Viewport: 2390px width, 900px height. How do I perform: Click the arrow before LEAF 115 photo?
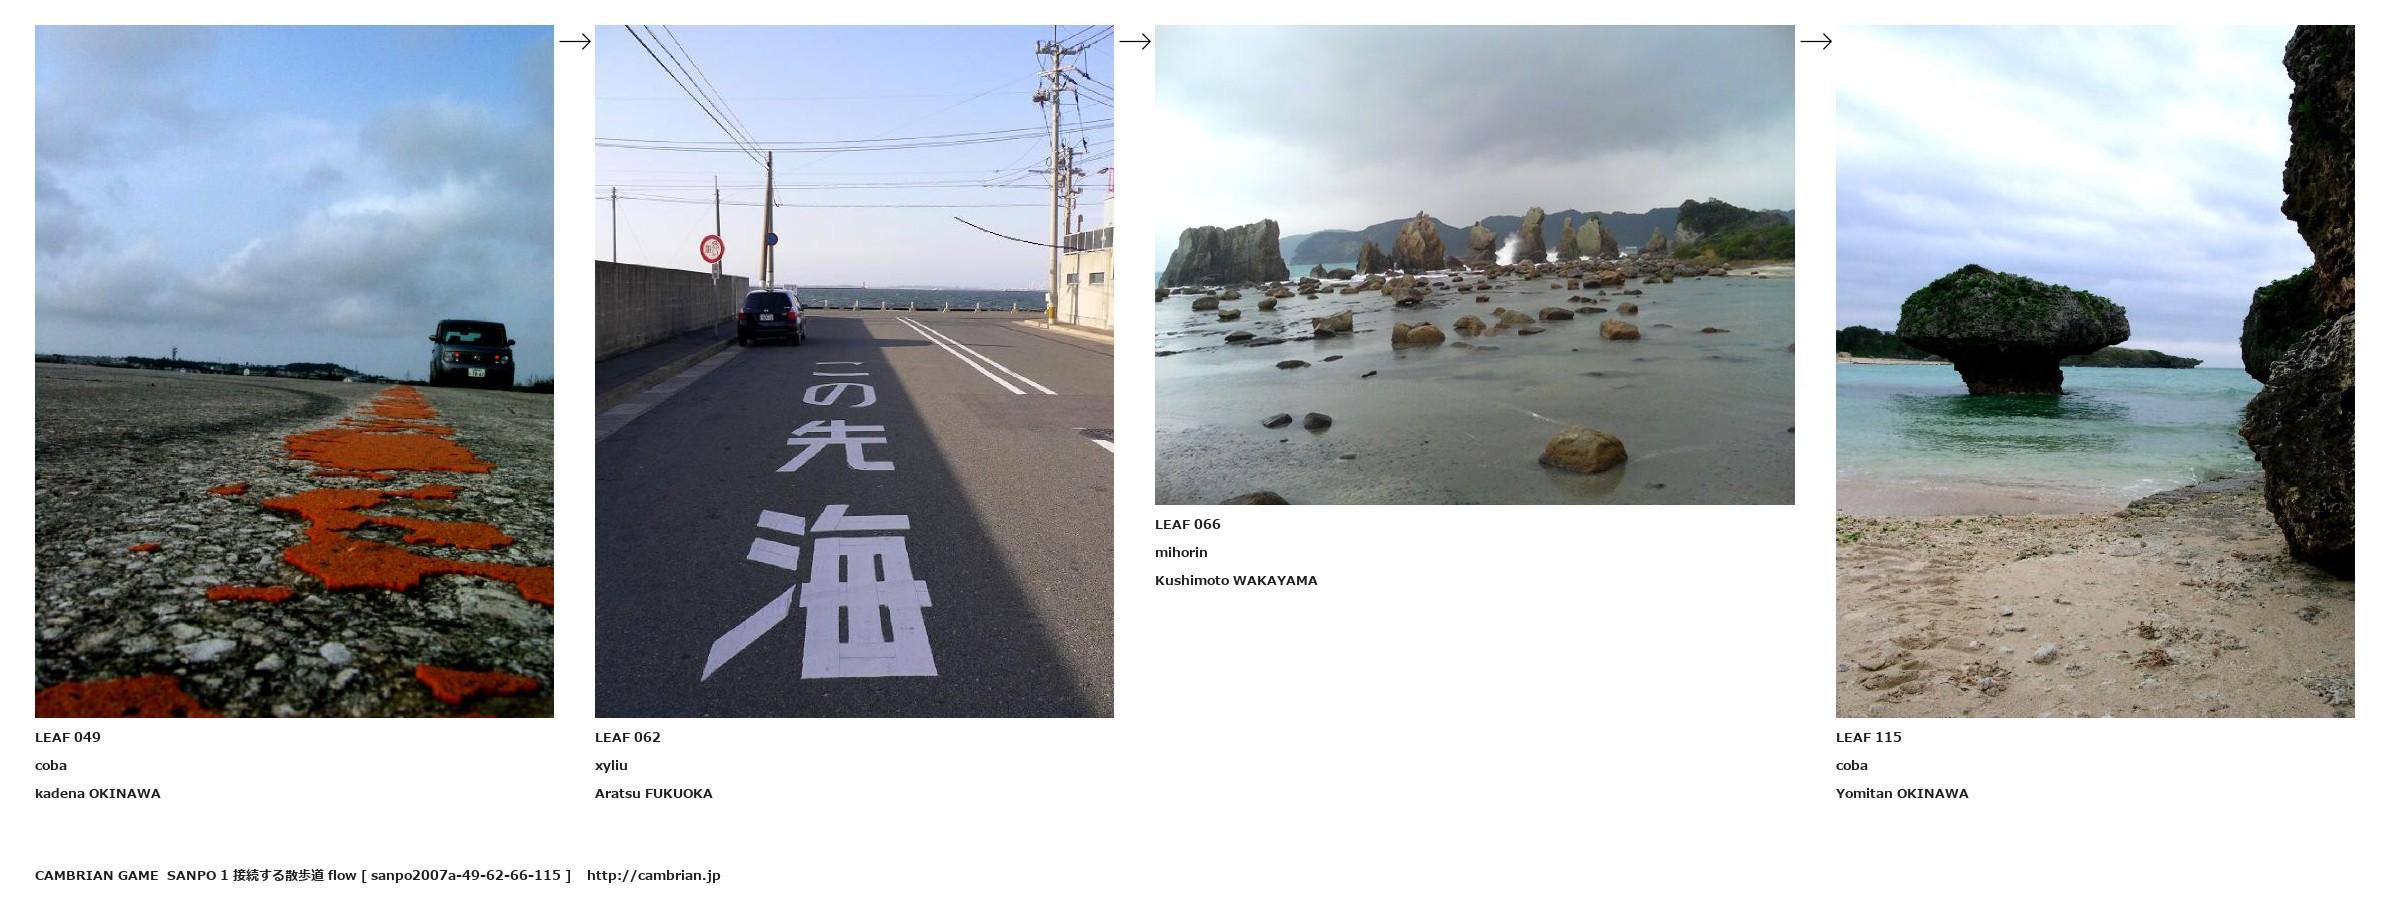[x=1816, y=41]
